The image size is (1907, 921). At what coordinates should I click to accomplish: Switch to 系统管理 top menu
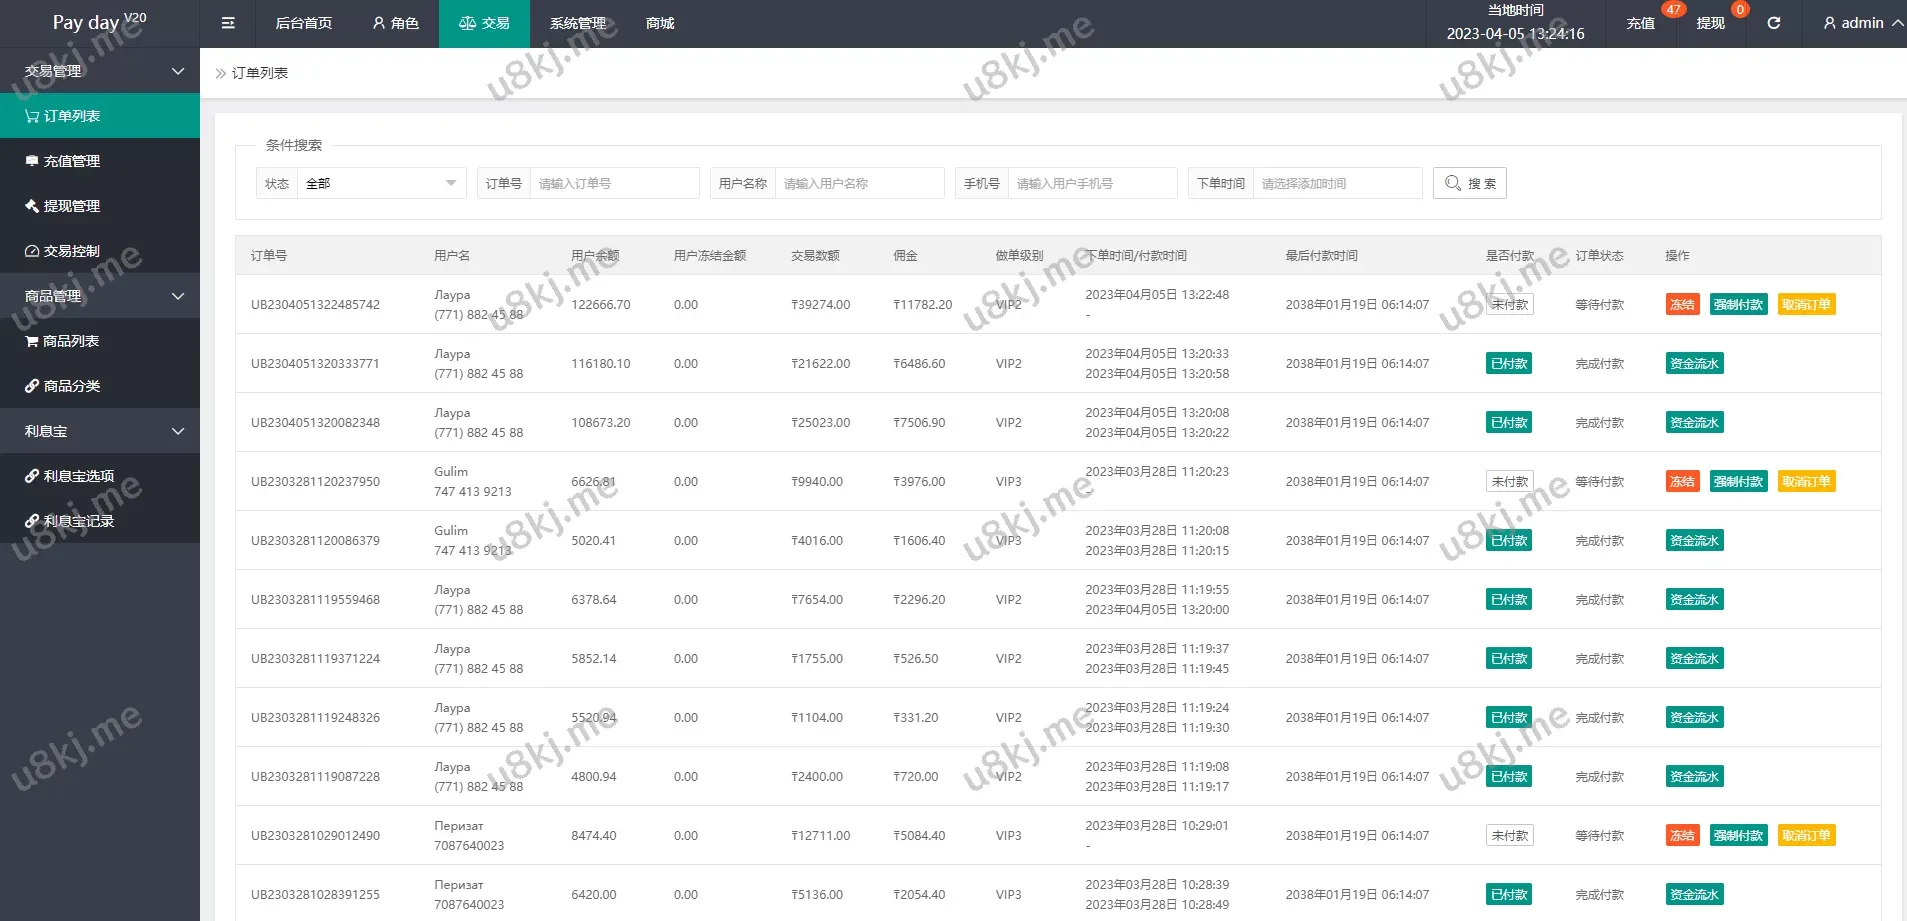click(x=577, y=23)
